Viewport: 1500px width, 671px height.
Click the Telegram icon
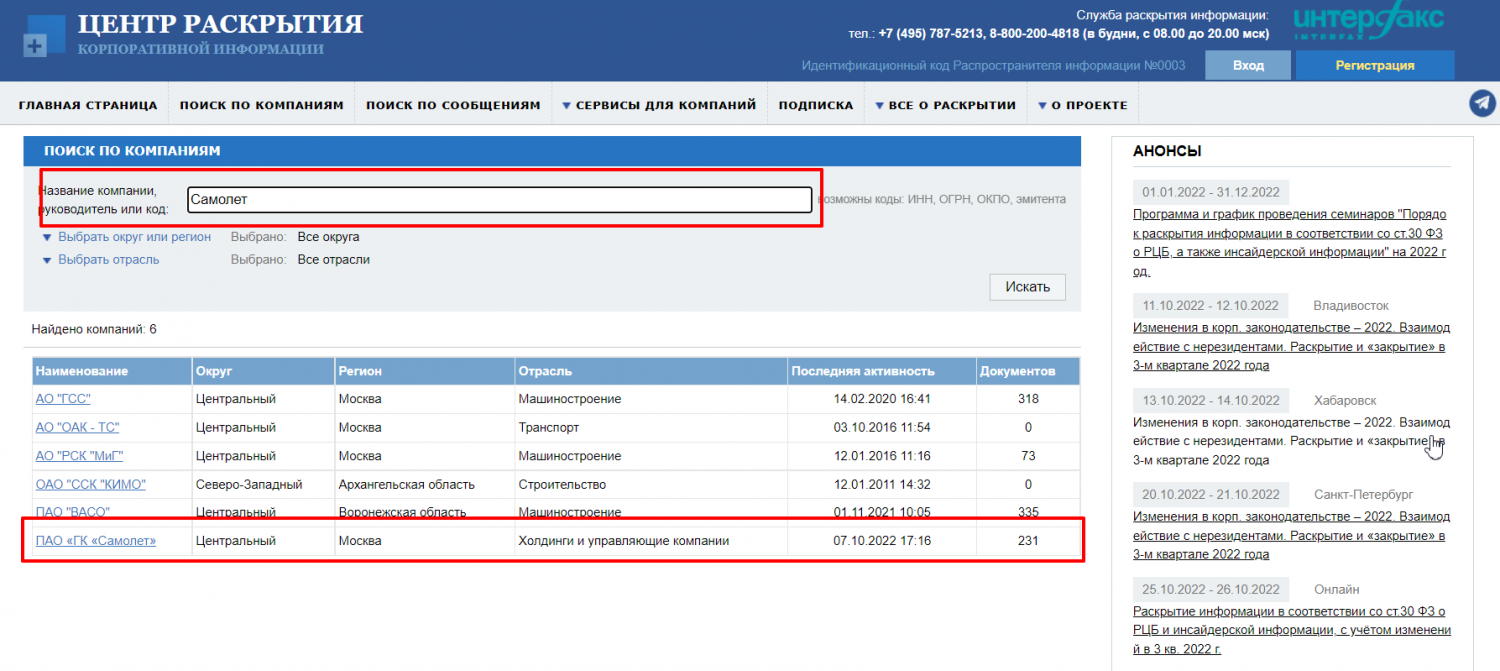1482,104
